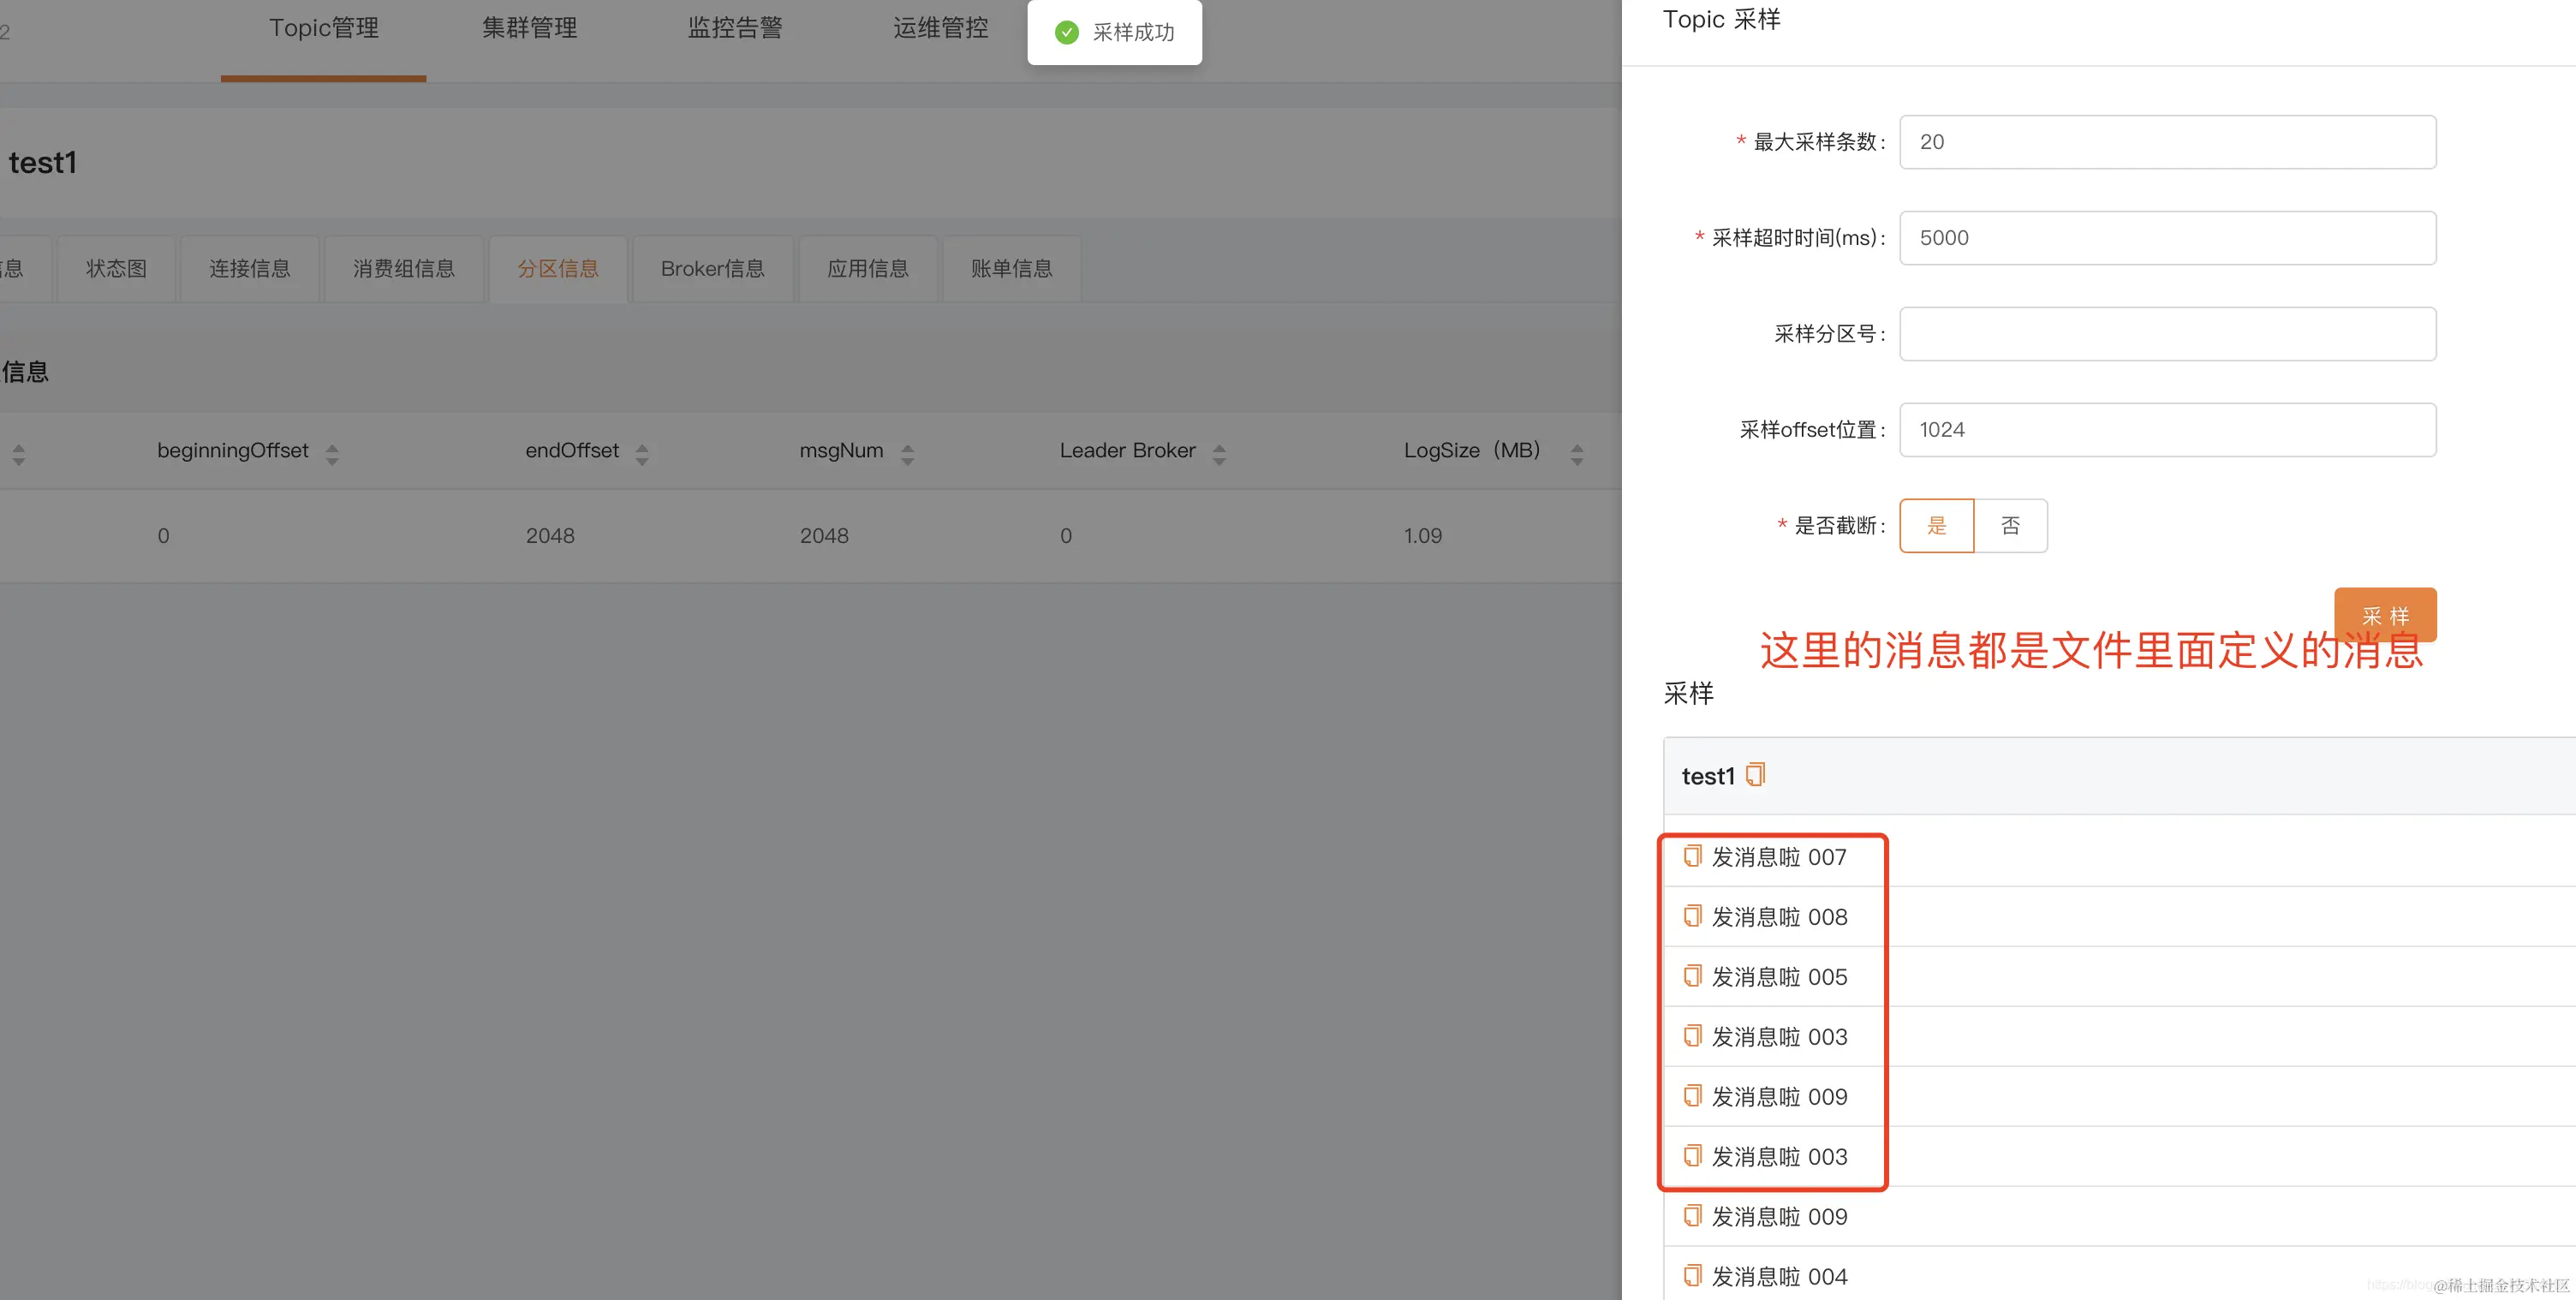2576x1300 pixels.
Task: Copy the second 发消息啦 003 message
Action: (x=1691, y=1155)
